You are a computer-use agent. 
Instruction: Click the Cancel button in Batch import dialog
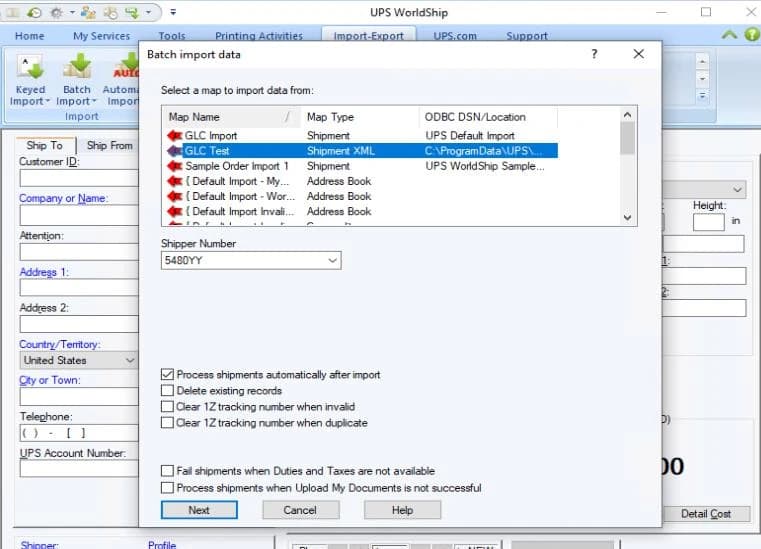pos(300,510)
